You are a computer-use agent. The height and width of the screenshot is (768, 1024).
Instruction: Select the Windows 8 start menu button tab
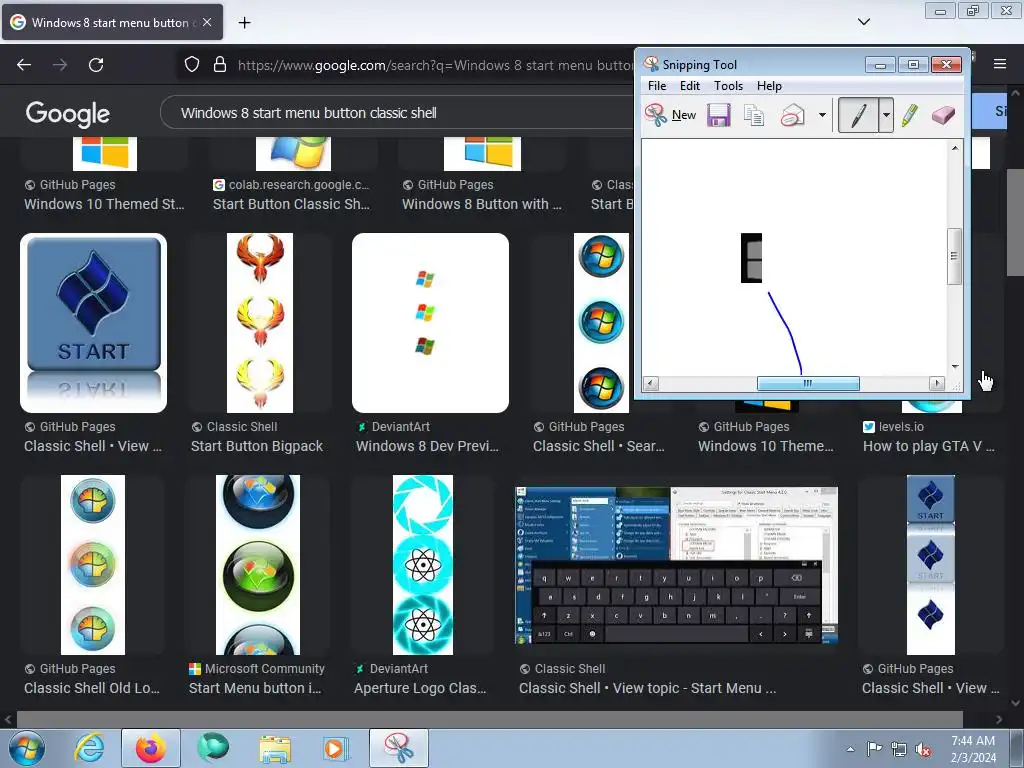[x=112, y=22]
